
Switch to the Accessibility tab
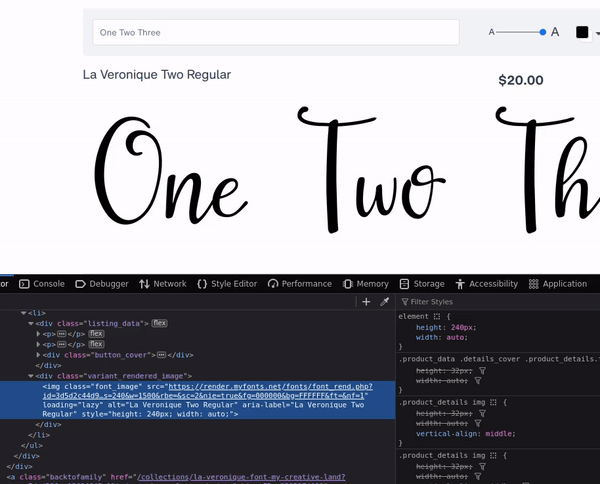pos(486,284)
